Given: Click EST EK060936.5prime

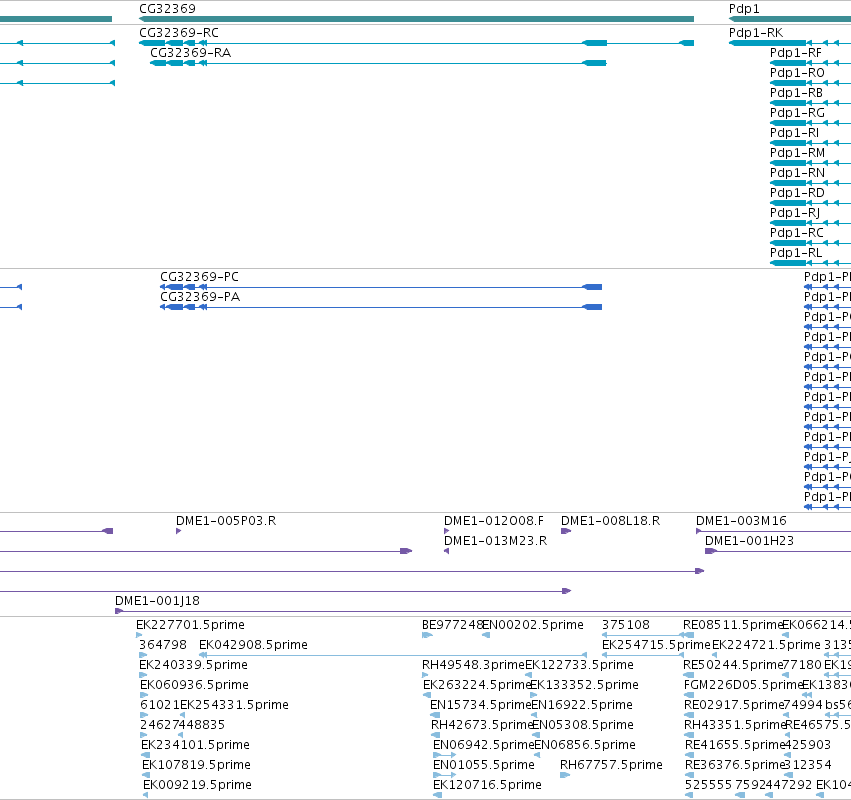Looking at the screenshot, I should tap(194, 685).
